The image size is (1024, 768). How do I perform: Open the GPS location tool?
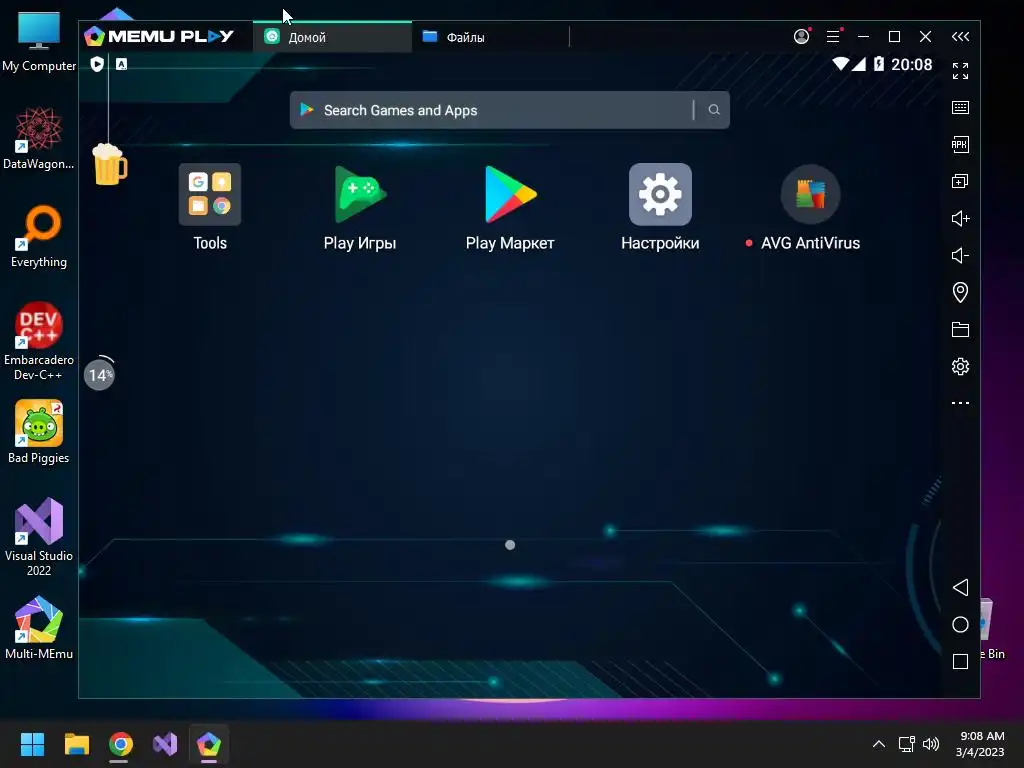[x=960, y=292]
